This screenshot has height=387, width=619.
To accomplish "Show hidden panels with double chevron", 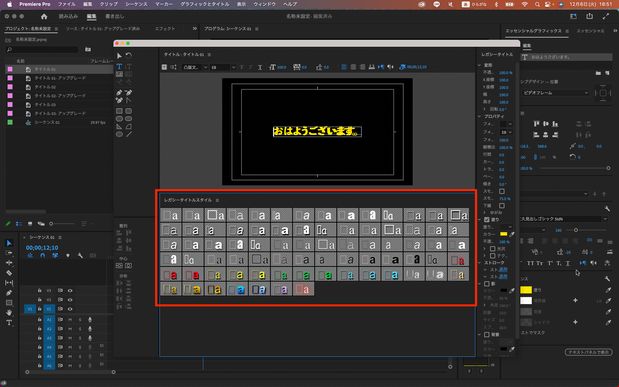I will click(195, 28).
